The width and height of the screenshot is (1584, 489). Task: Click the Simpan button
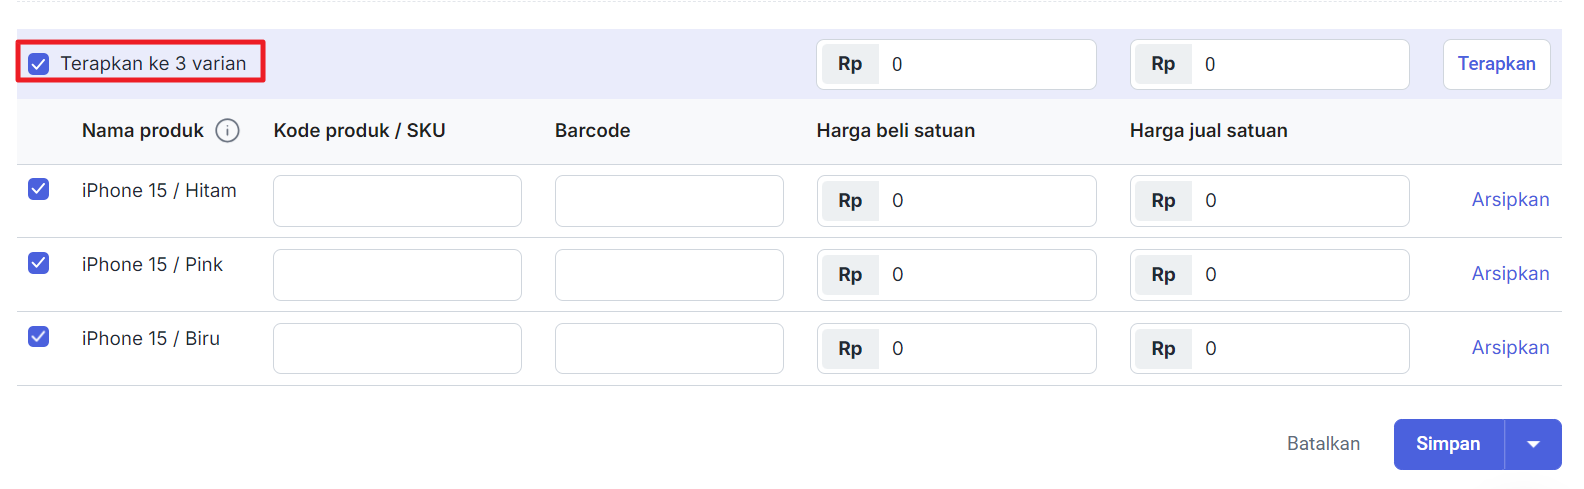[x=1448, y=444]
